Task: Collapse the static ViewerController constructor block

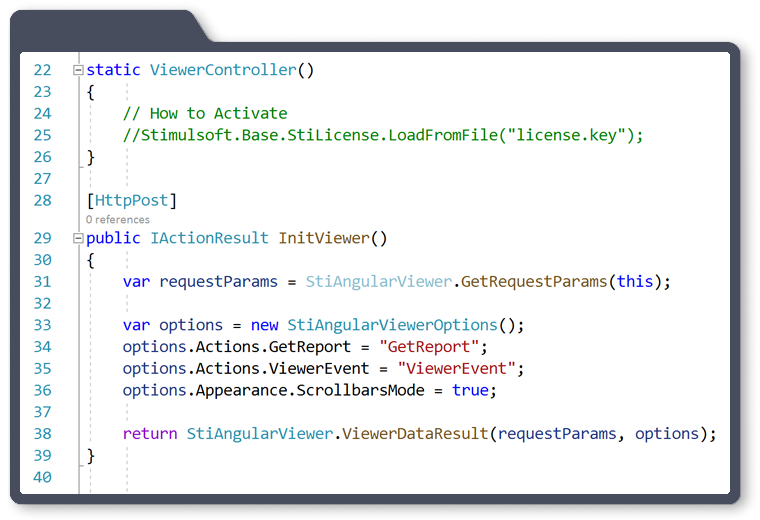Action: pos(78,70)
